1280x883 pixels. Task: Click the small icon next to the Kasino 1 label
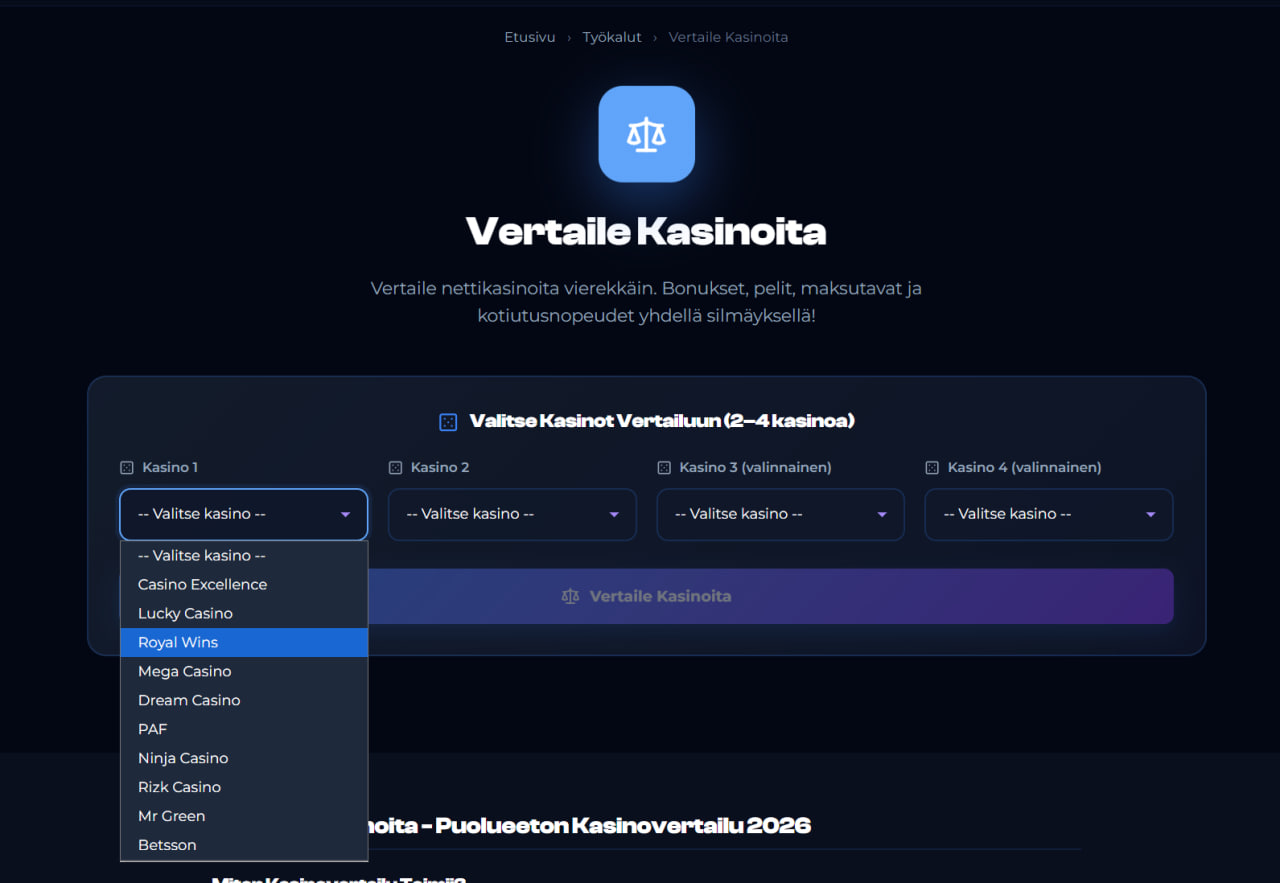127,467
